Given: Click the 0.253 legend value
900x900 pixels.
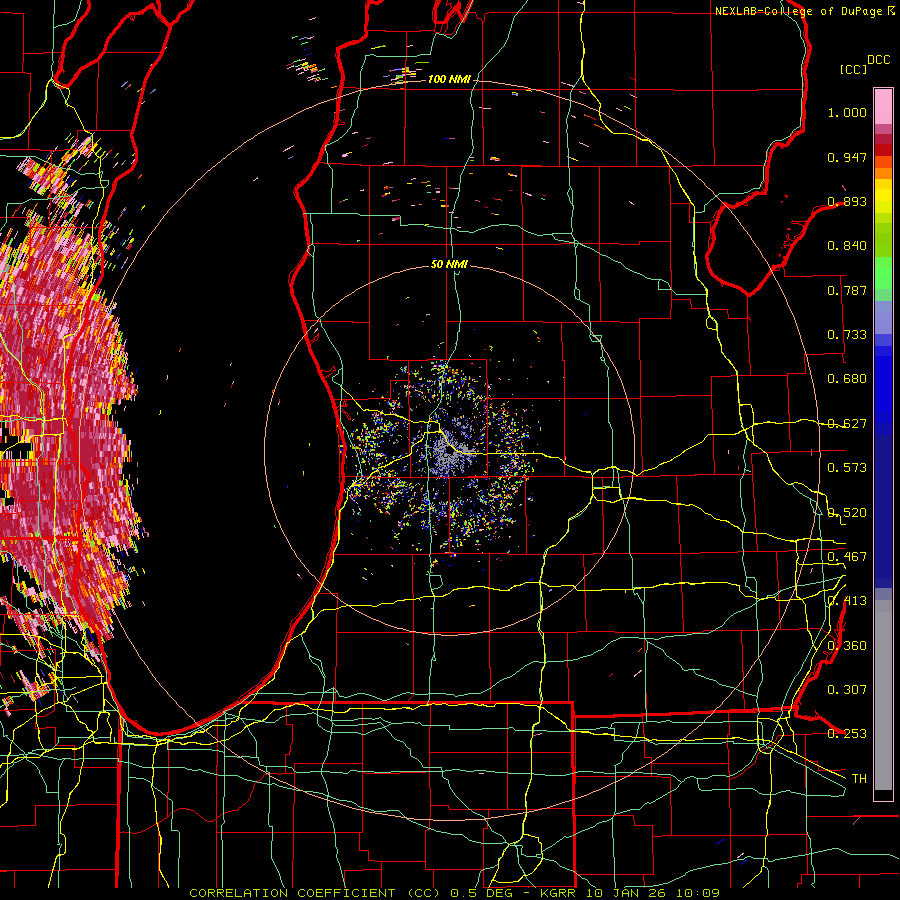Looking at the screenshot, I should click(x=847, y=734).
